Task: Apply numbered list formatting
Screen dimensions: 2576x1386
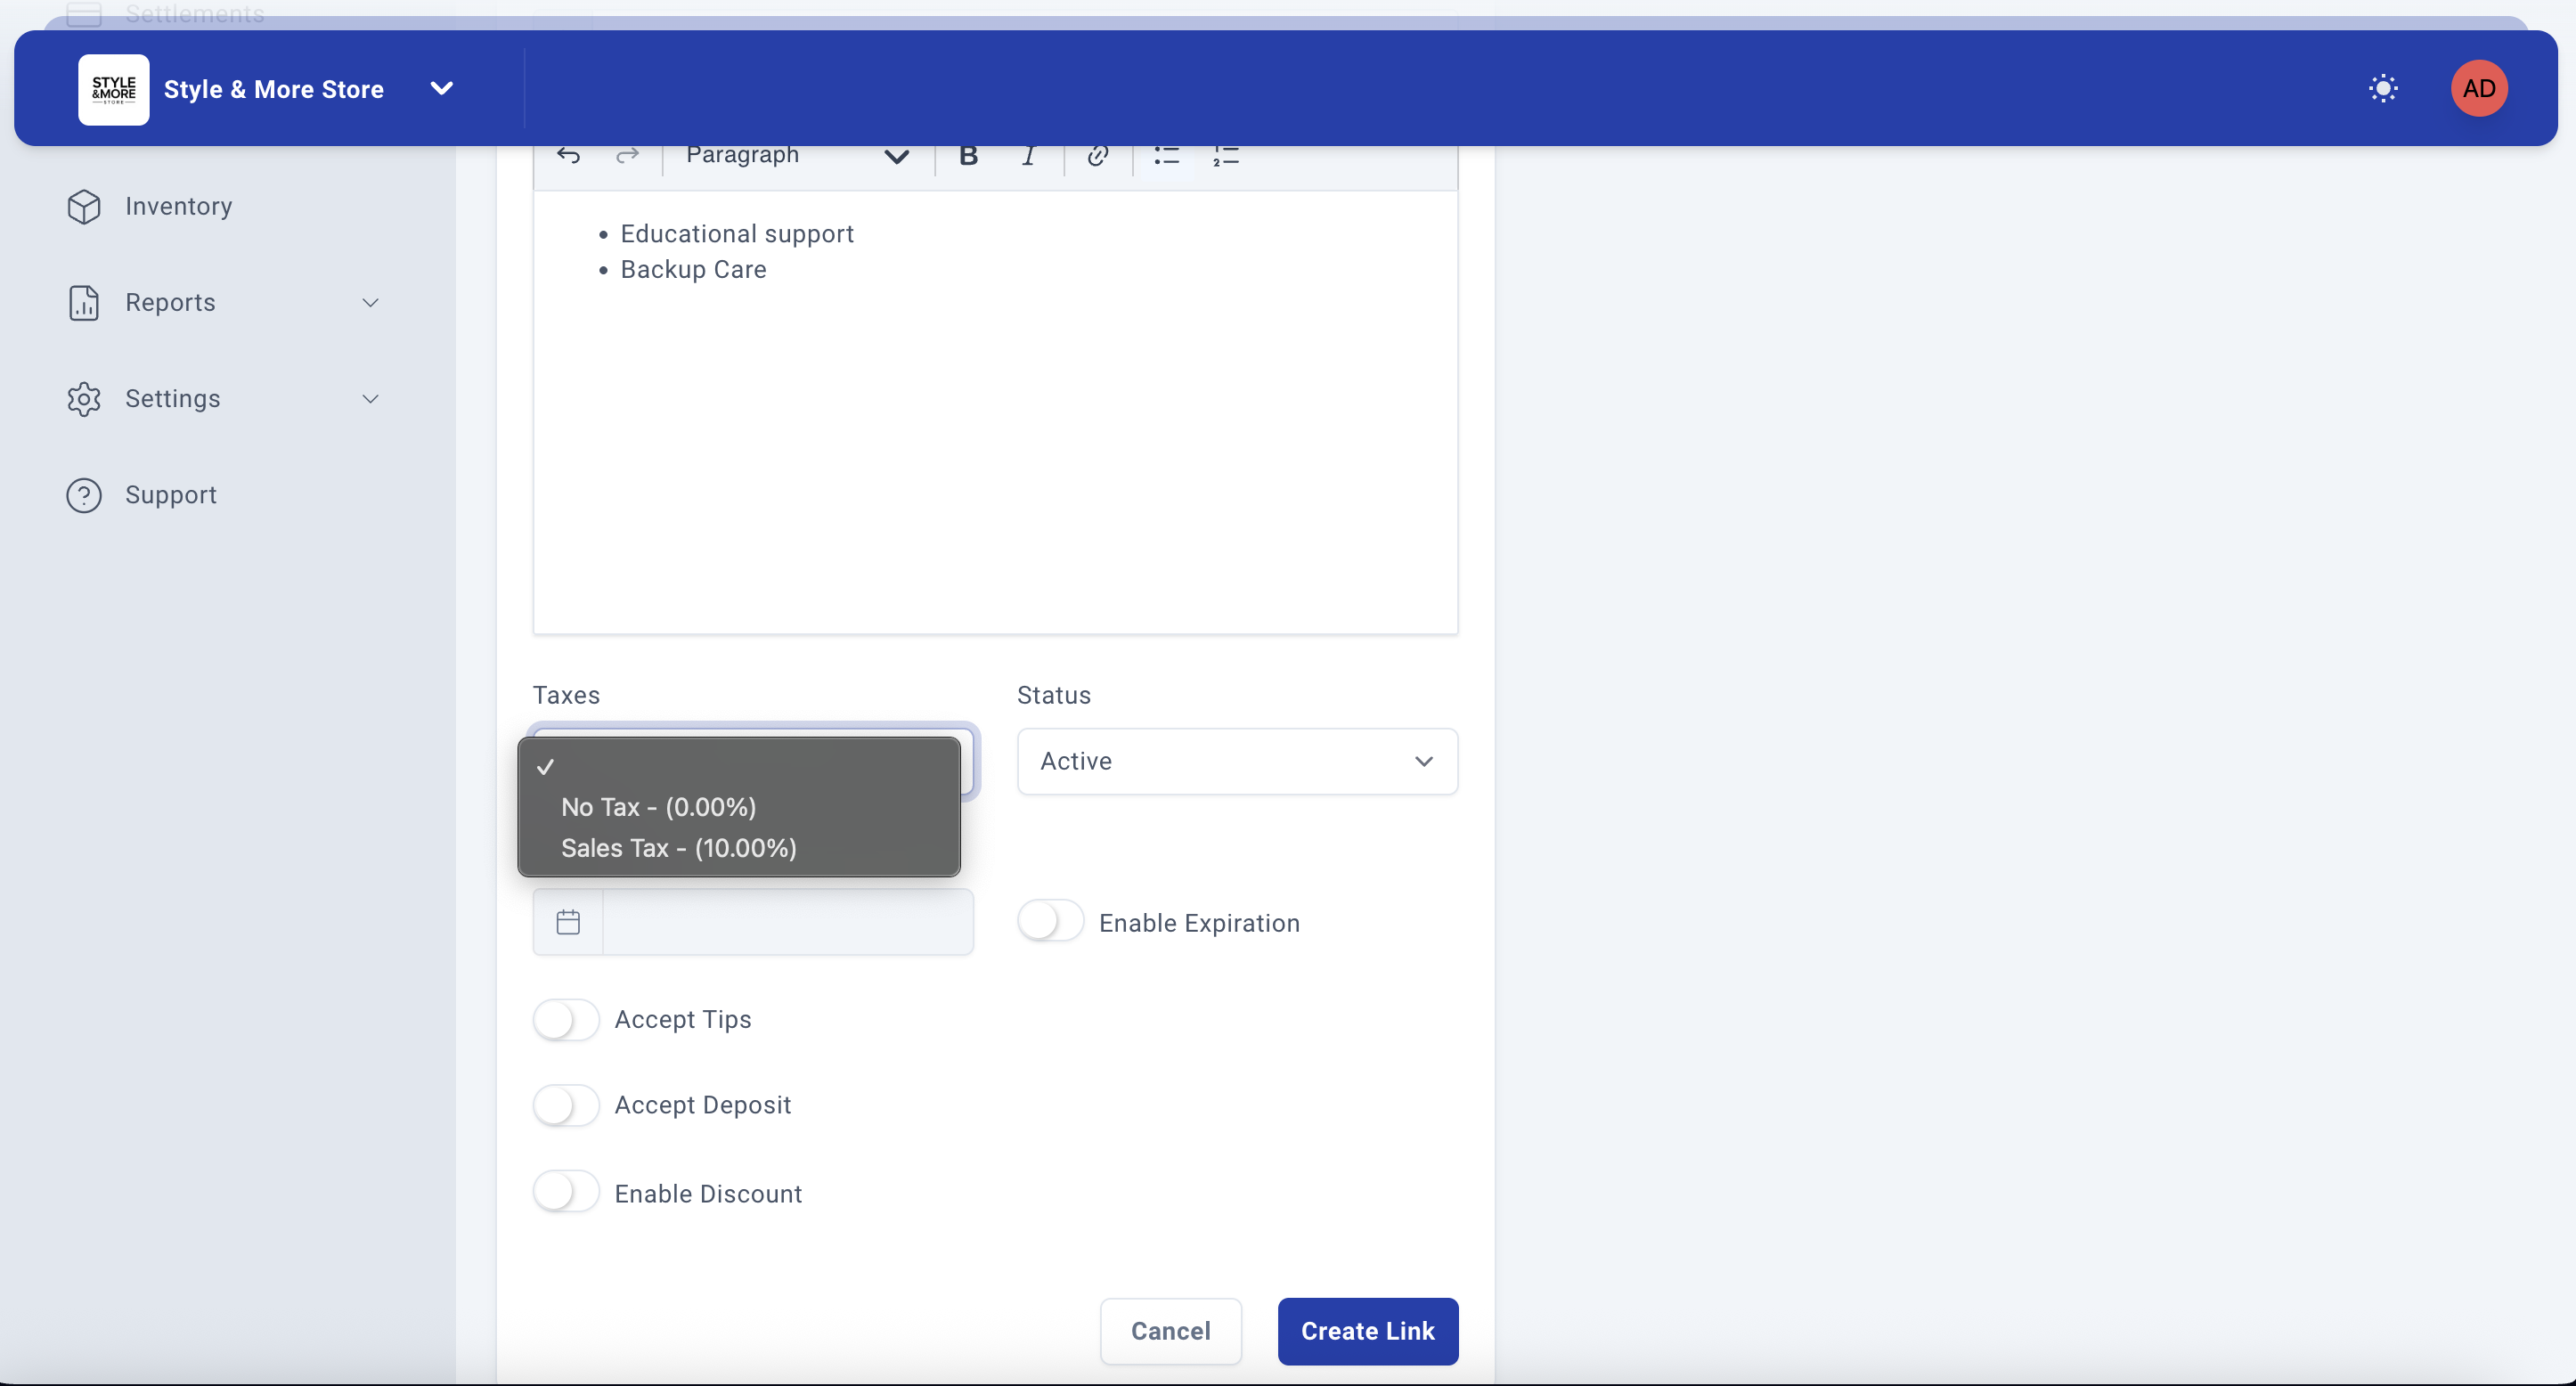Action: [x=1225, y=156]
